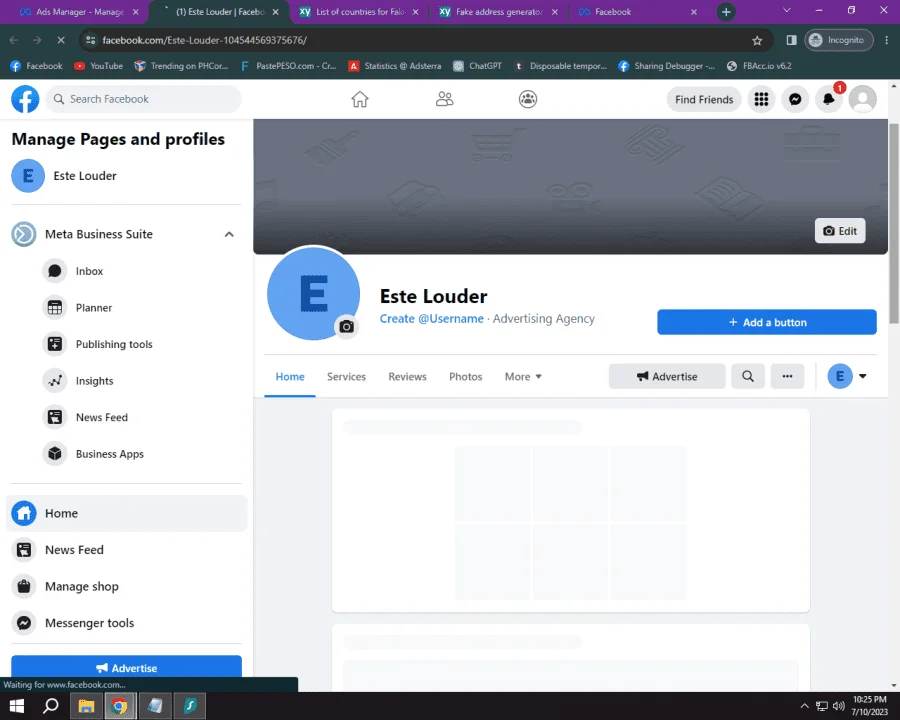Open the Home feed house icon
This screenshot has height=720, width=900.
(360, 99)
